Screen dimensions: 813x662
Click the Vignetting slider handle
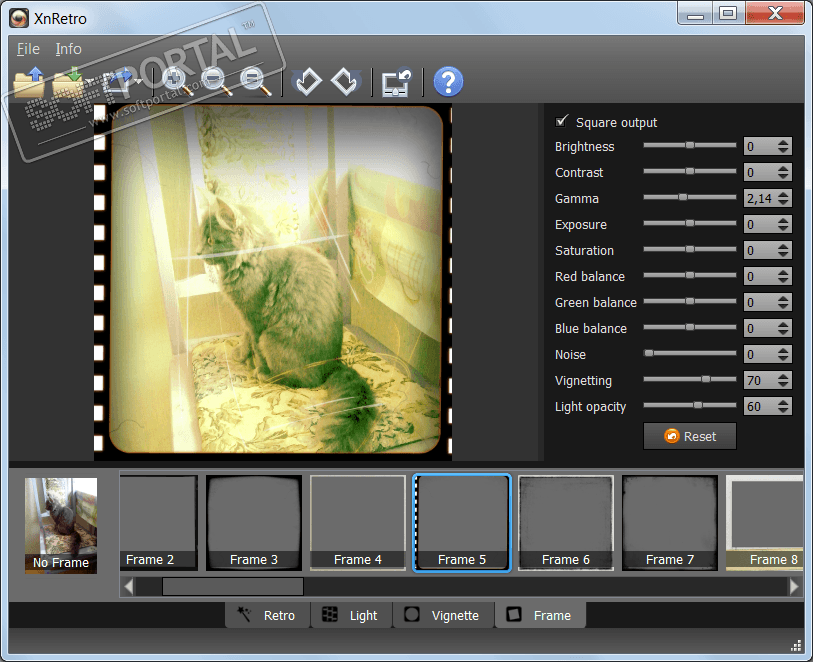pos(706,379)
